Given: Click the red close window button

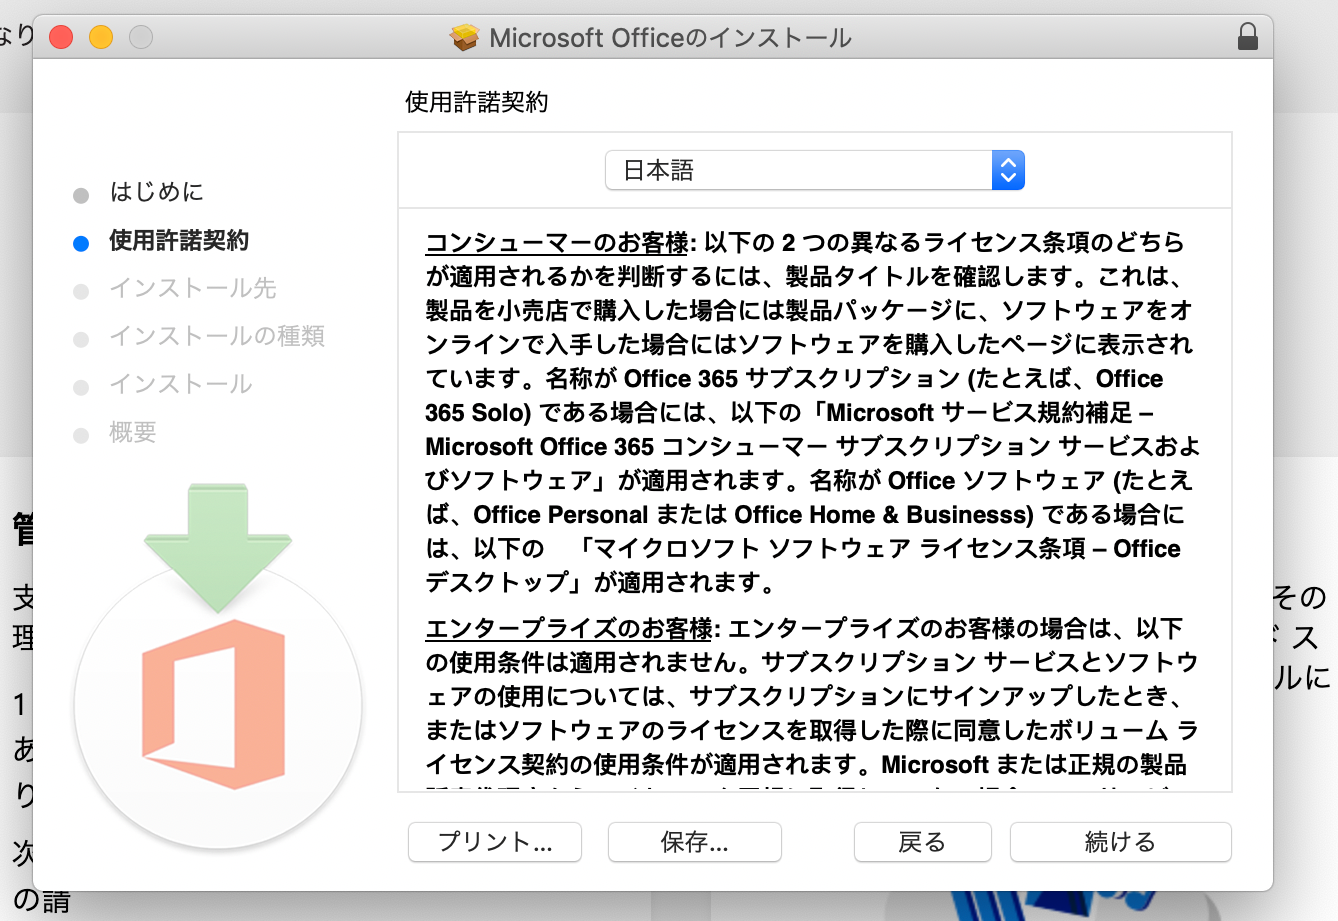Looking at the screenshot, I should pos(61,37).
